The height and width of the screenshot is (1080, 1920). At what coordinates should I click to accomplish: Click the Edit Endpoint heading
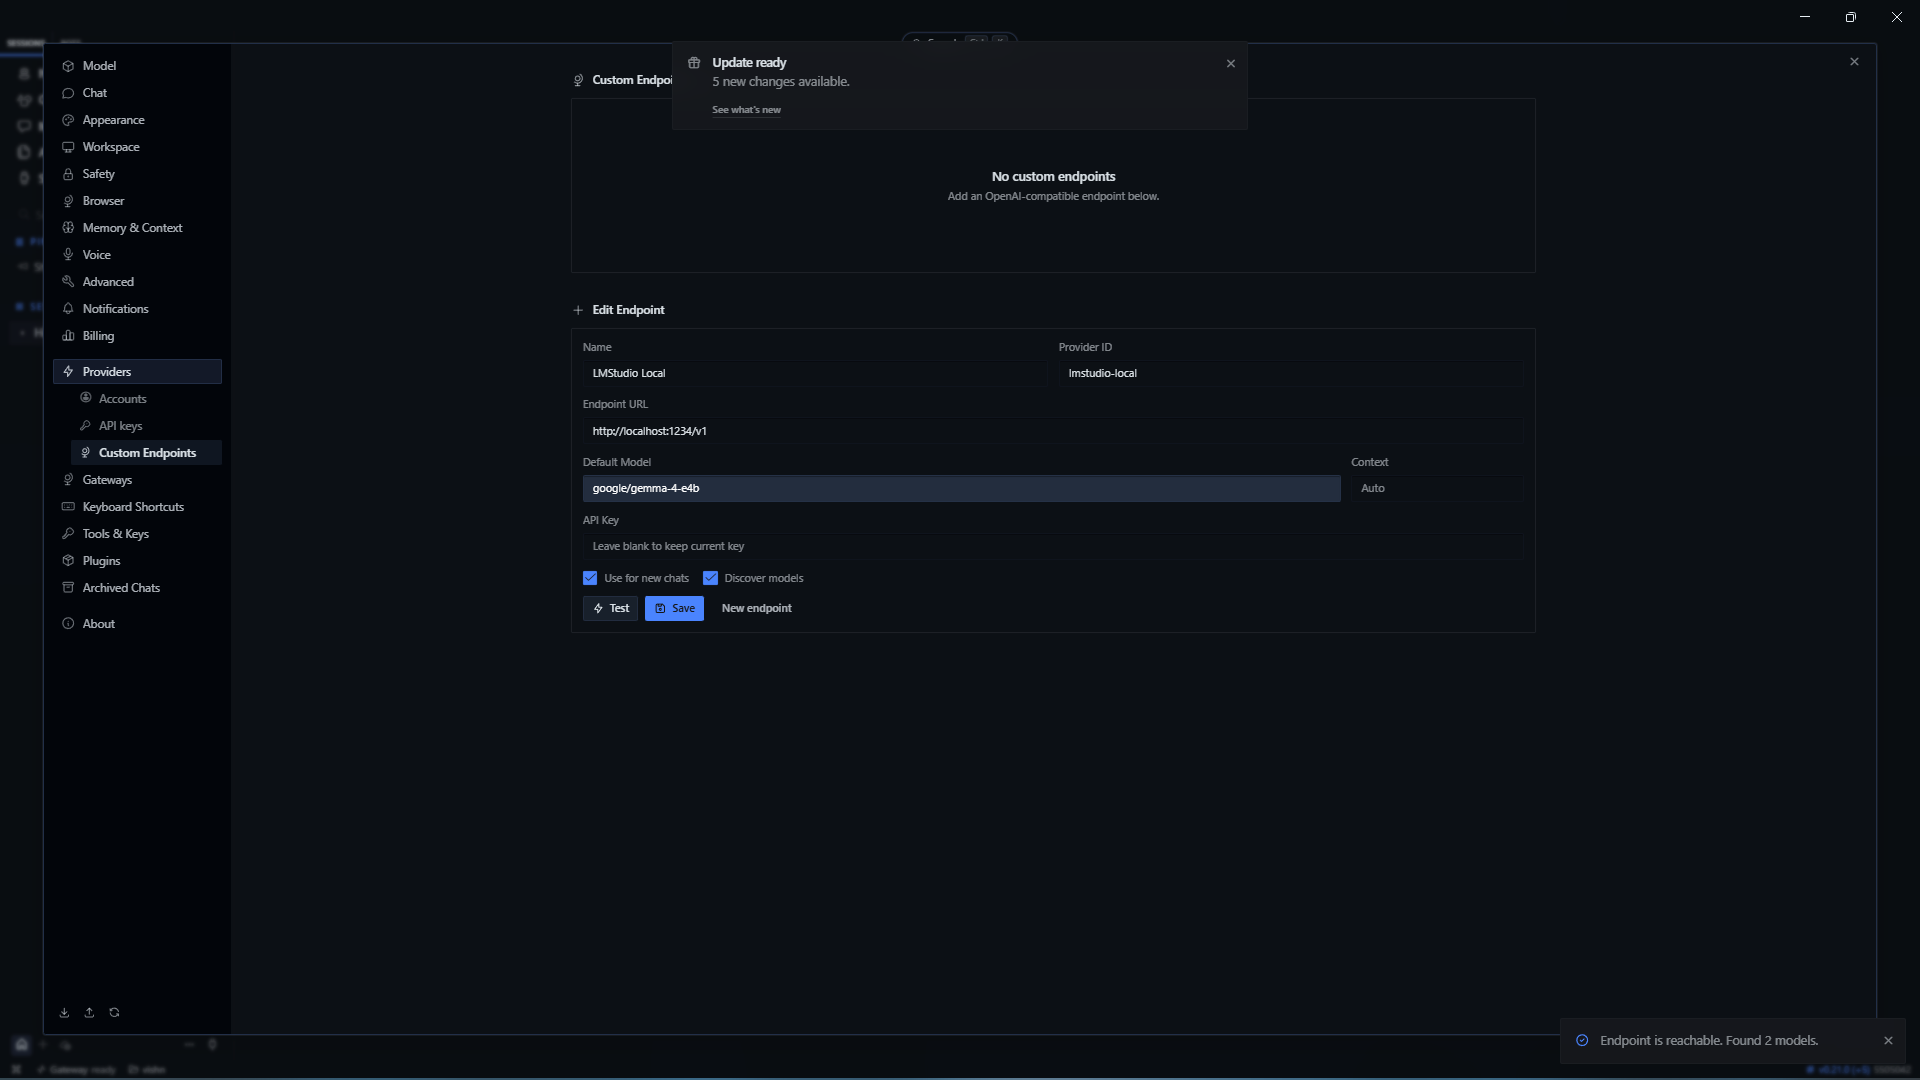coord(628,310)
